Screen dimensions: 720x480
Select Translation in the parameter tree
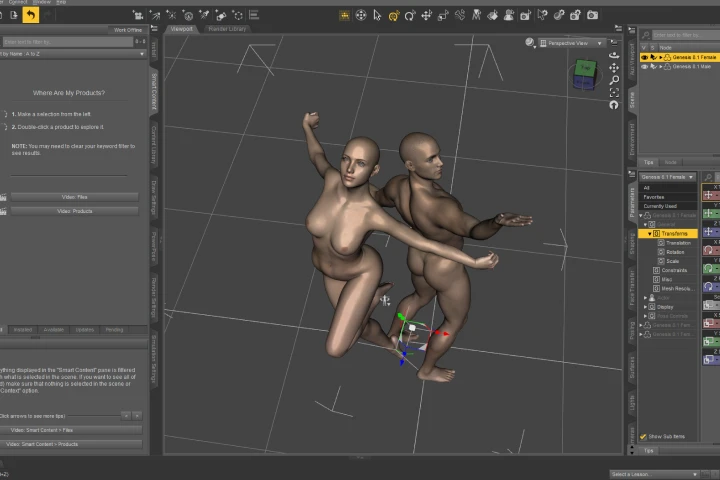coord(678,243)
